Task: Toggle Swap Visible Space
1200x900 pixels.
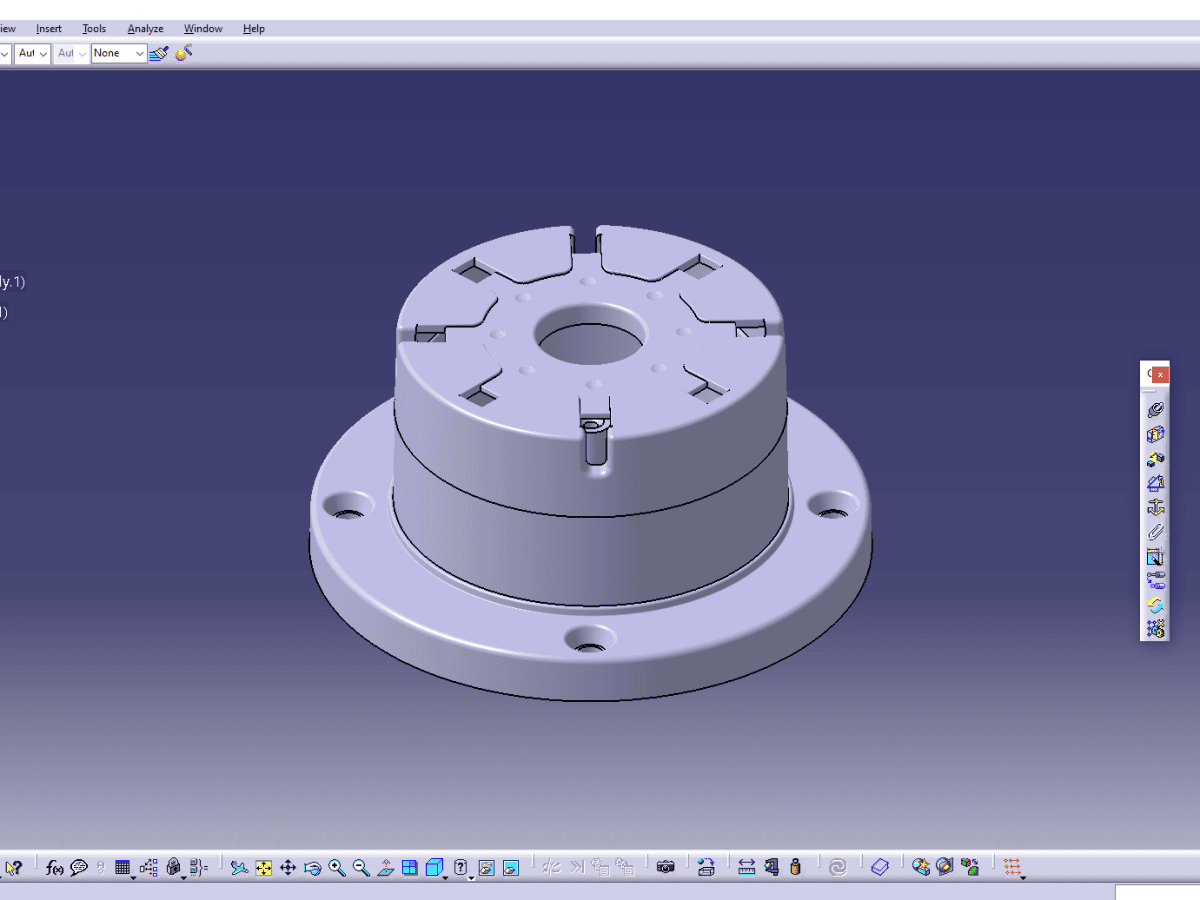Action: (x=511, y=868)
